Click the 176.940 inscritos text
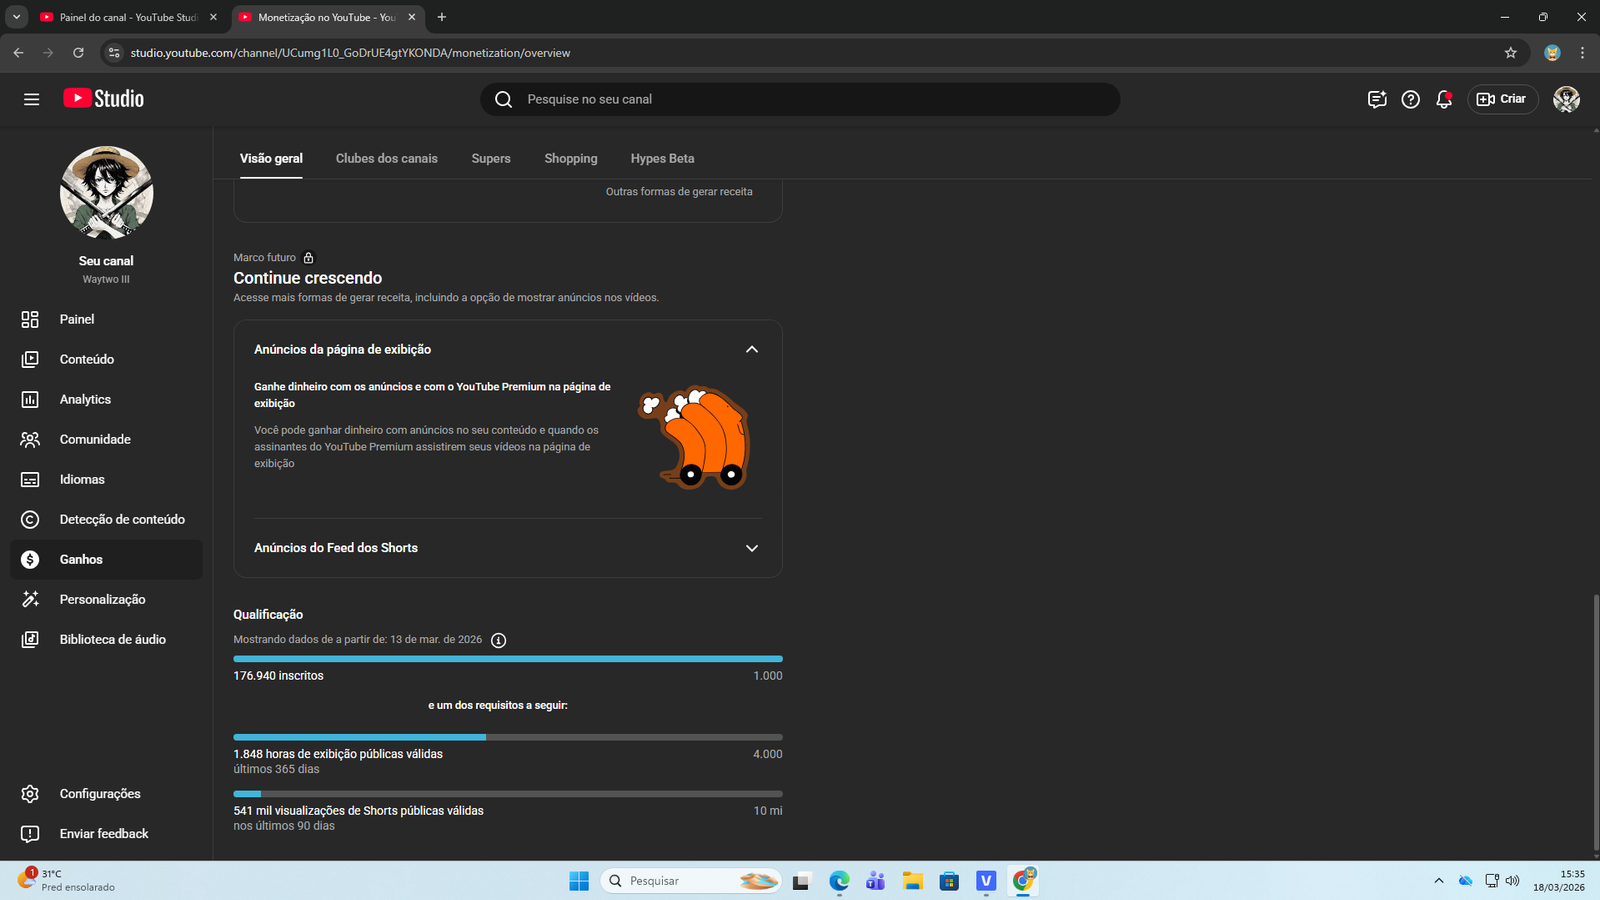 (279, 676)
